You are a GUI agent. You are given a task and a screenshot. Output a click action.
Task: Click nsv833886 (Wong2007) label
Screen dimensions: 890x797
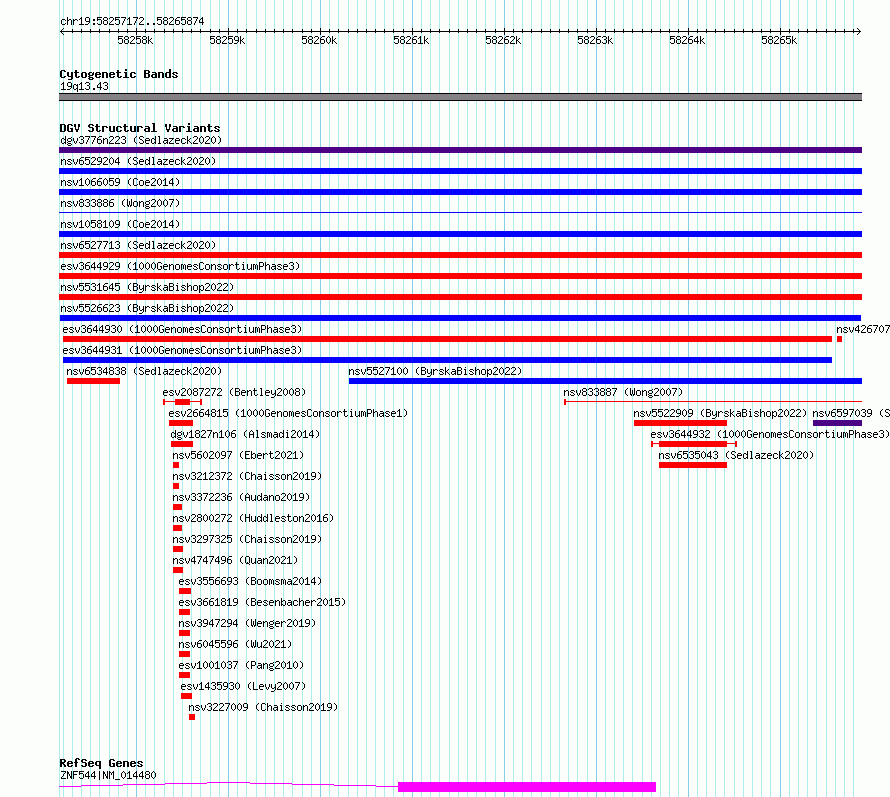tap(120, 203)
